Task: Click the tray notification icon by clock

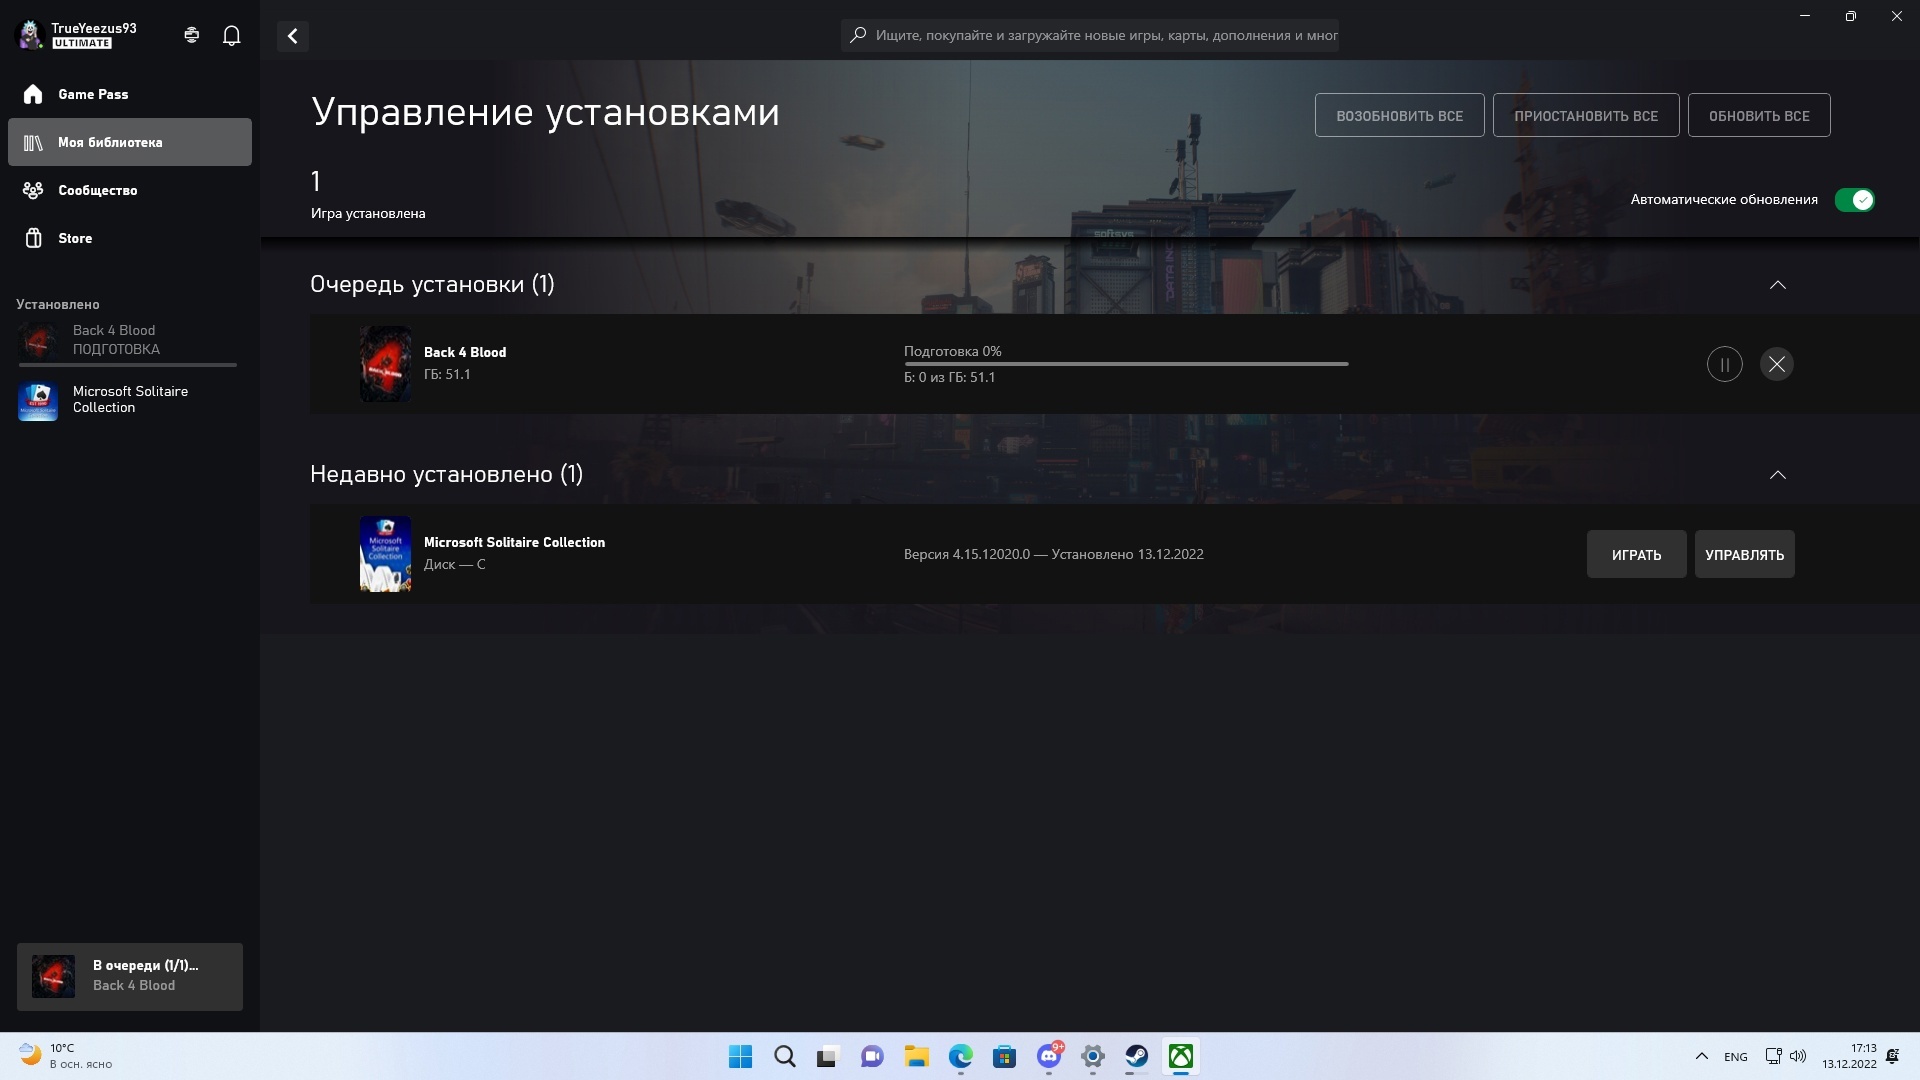Action: (x=1892, y=1056)
